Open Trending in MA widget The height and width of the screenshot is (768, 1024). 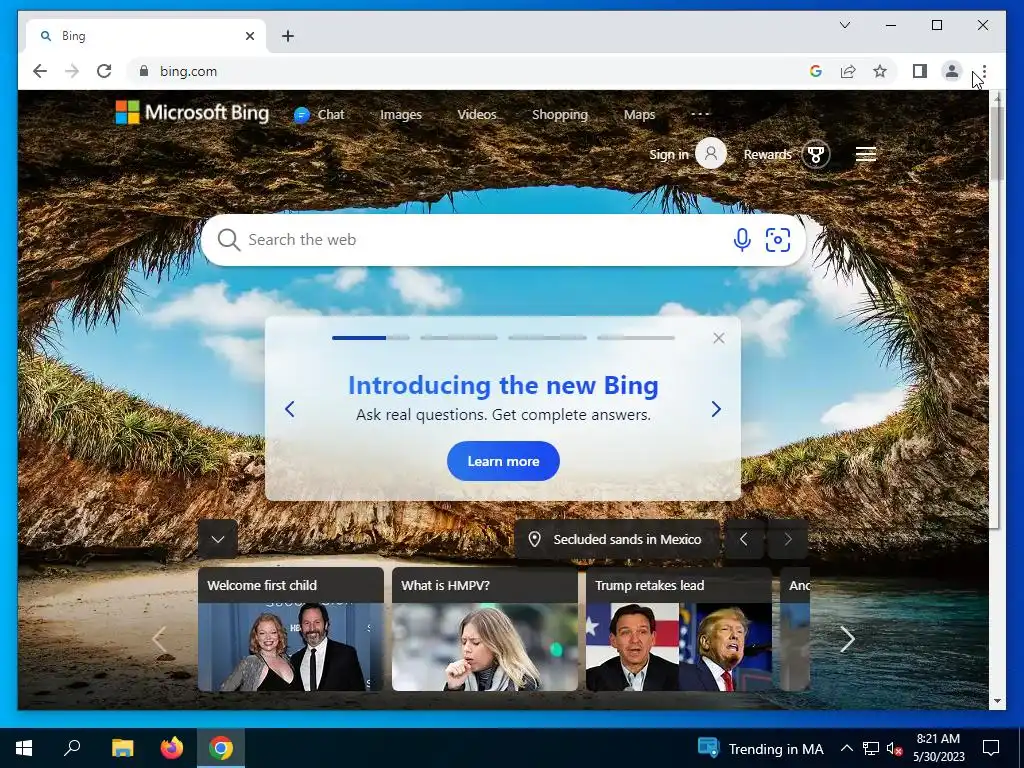click(761, 748)
